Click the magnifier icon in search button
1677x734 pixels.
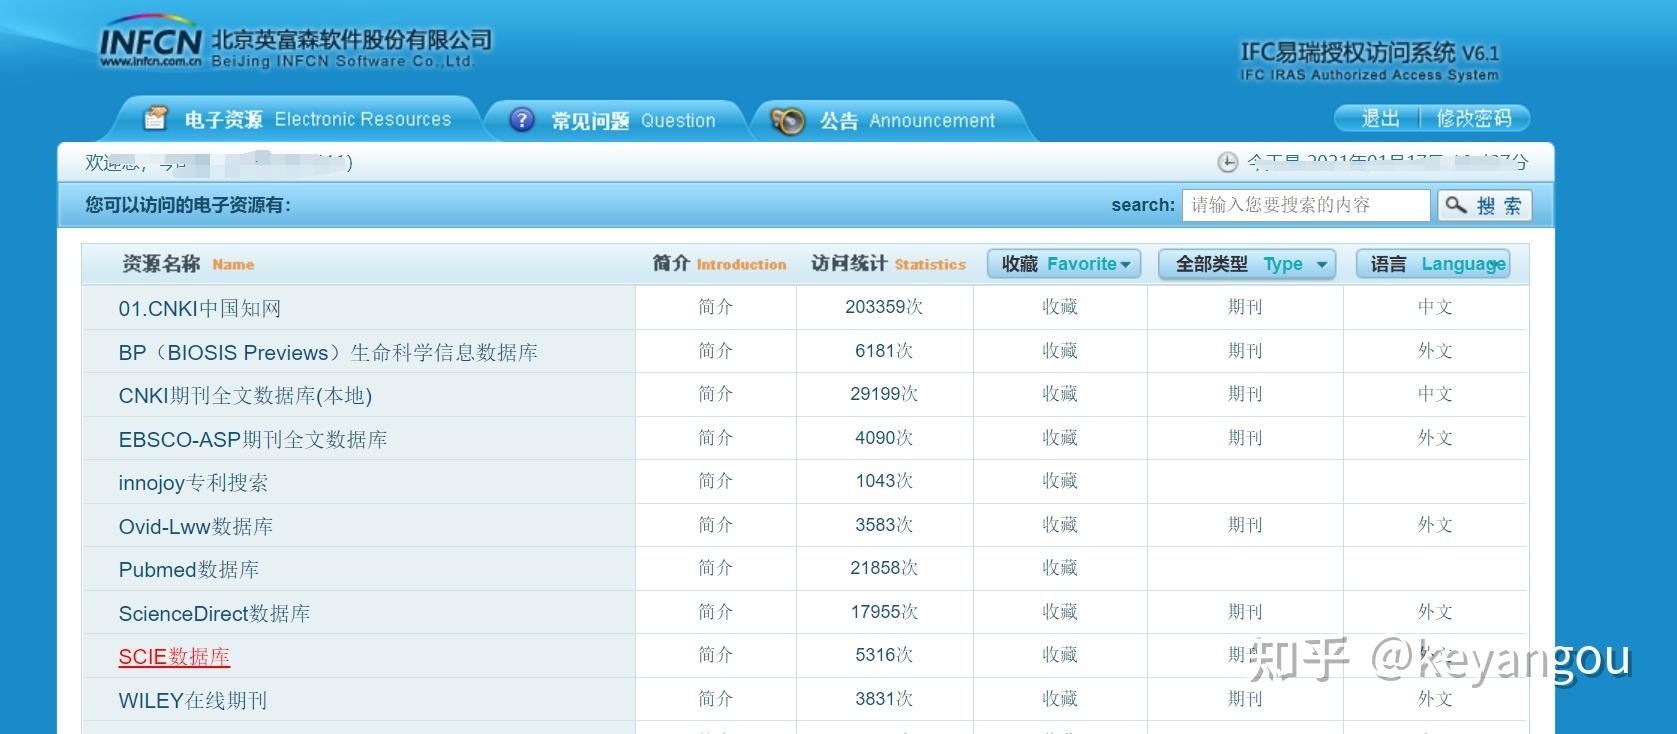tap(1456, 205)
